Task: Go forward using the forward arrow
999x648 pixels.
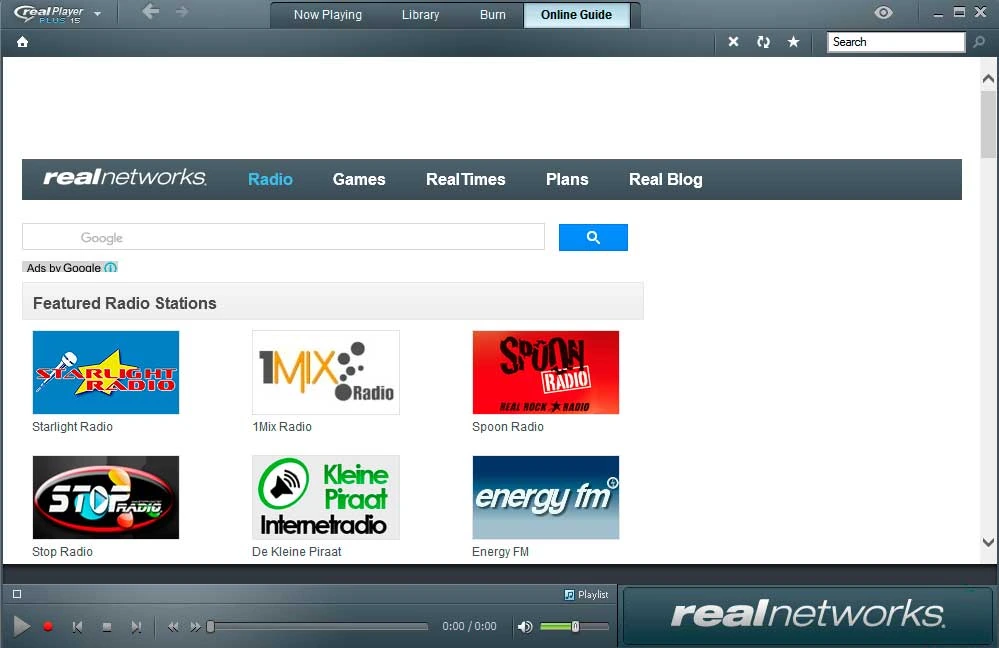Action: pyautogui.click(x=182, y=11)
